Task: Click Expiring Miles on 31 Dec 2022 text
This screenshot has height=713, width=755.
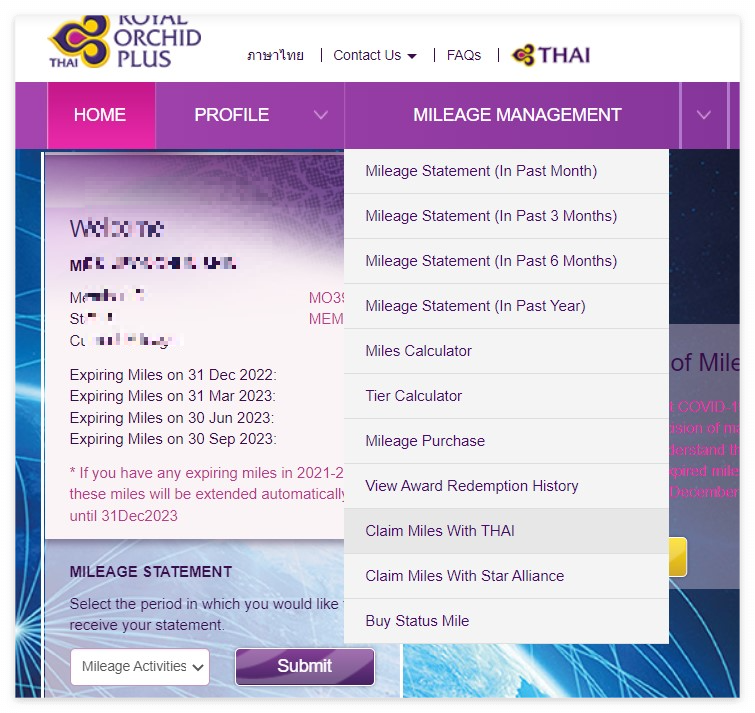Action: click(173, 375)
